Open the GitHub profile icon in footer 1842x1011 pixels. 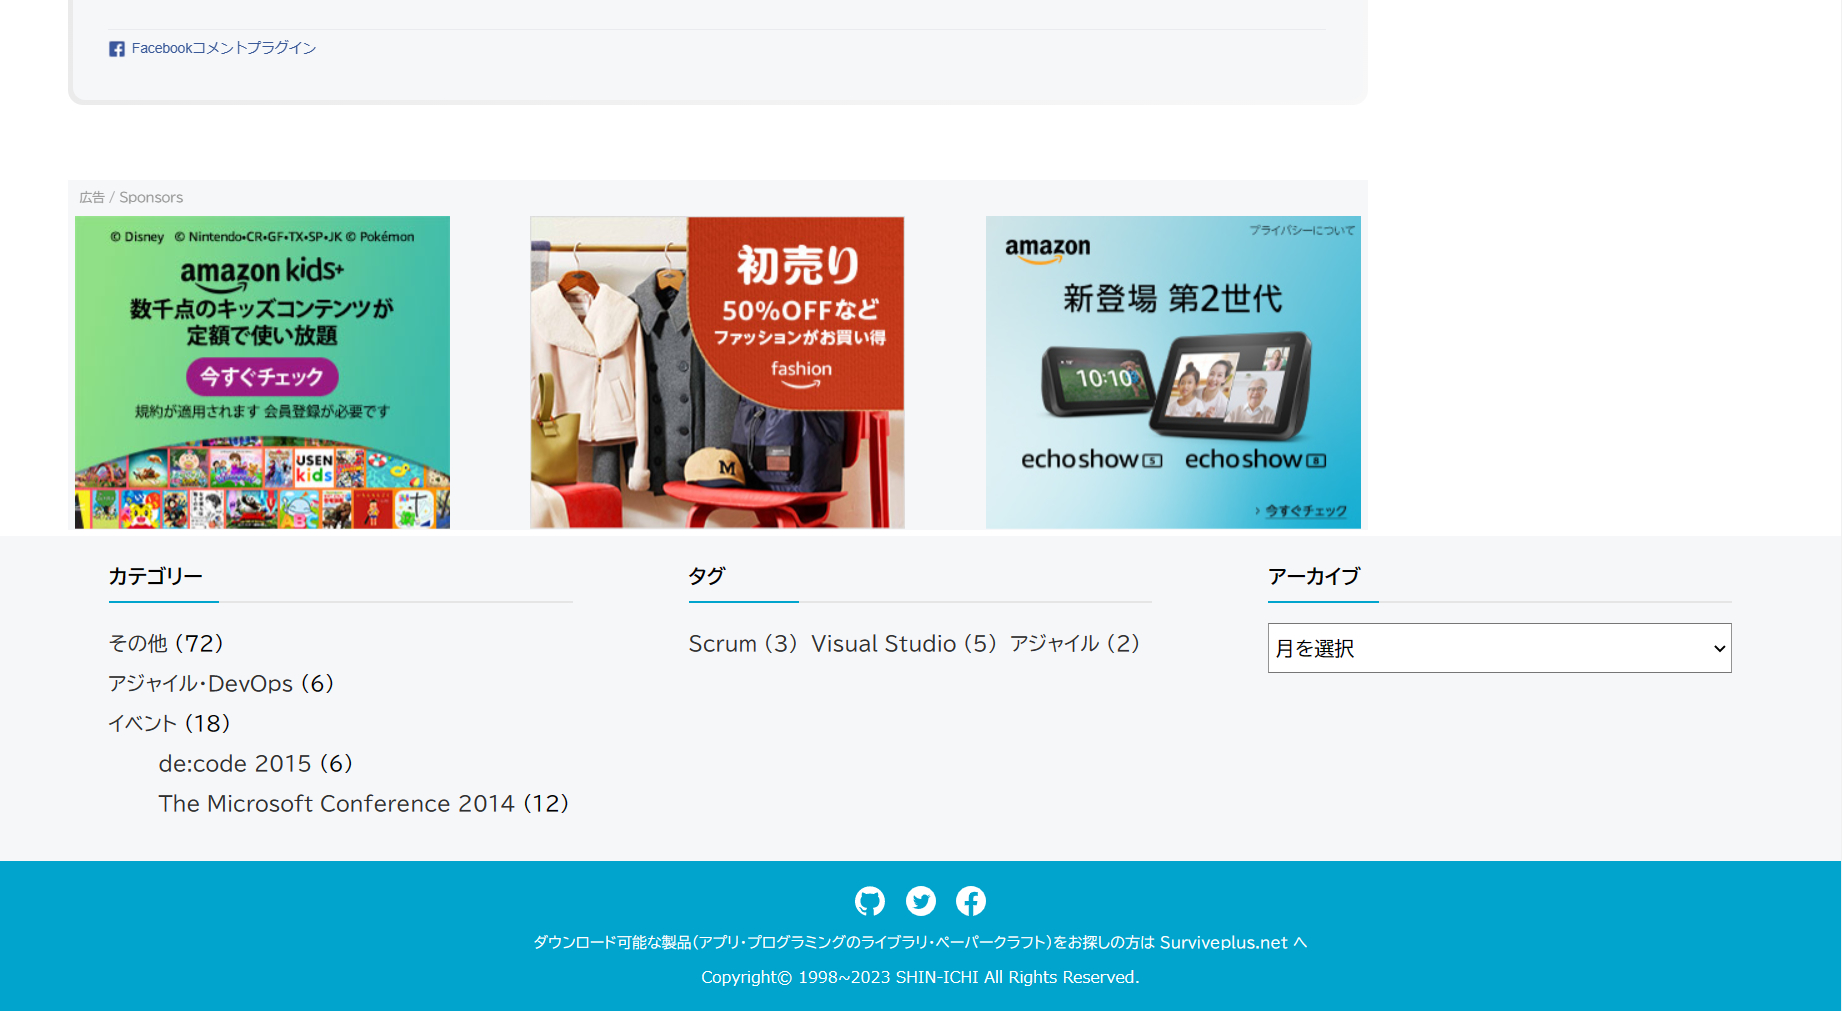click(870, 901)
